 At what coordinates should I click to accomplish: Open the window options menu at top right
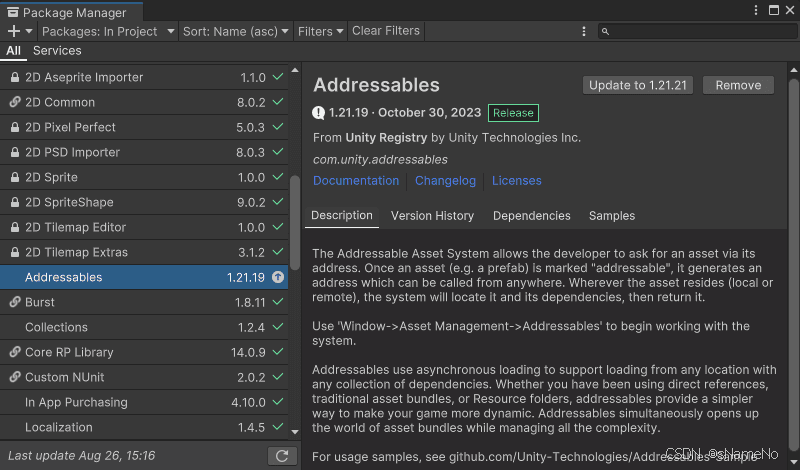pos(756,10)
